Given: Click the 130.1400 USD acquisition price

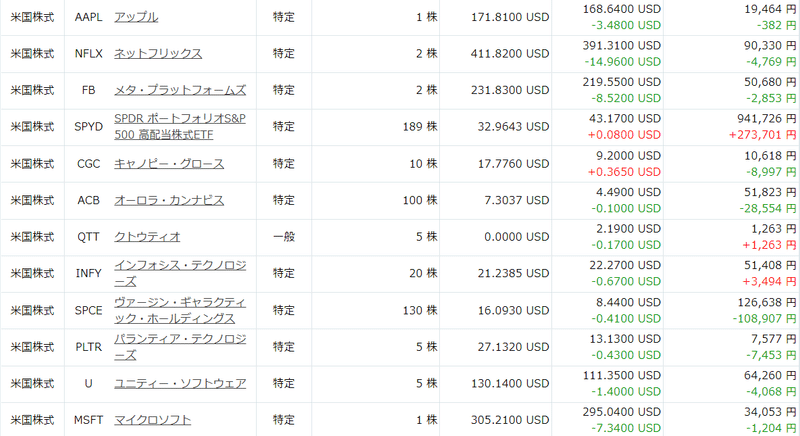Looking at the screenshot, I should point(510,383).
